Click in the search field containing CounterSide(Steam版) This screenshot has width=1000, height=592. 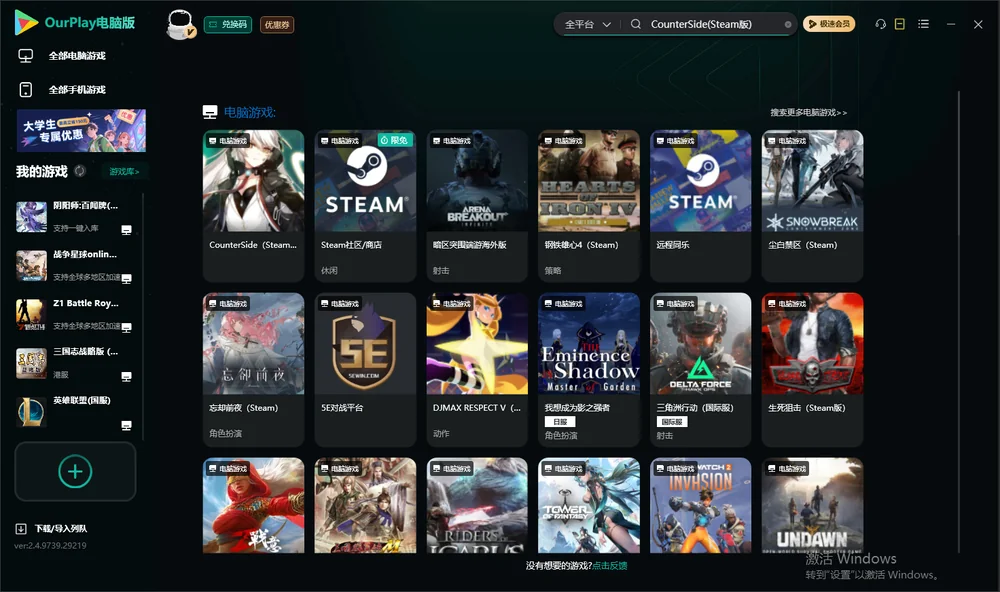714,24
